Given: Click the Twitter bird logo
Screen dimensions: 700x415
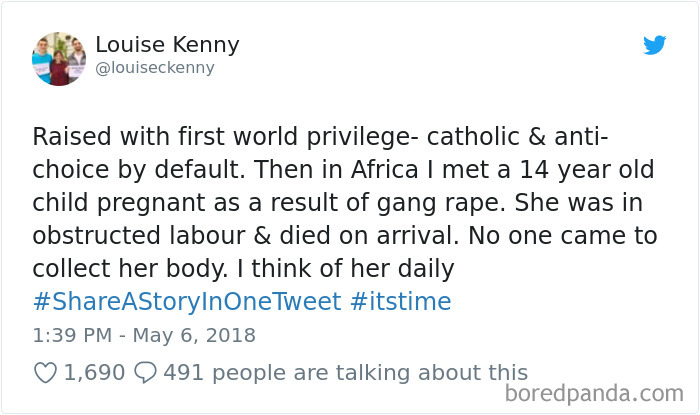Looking at the screenshot, I should click(654, 45).
